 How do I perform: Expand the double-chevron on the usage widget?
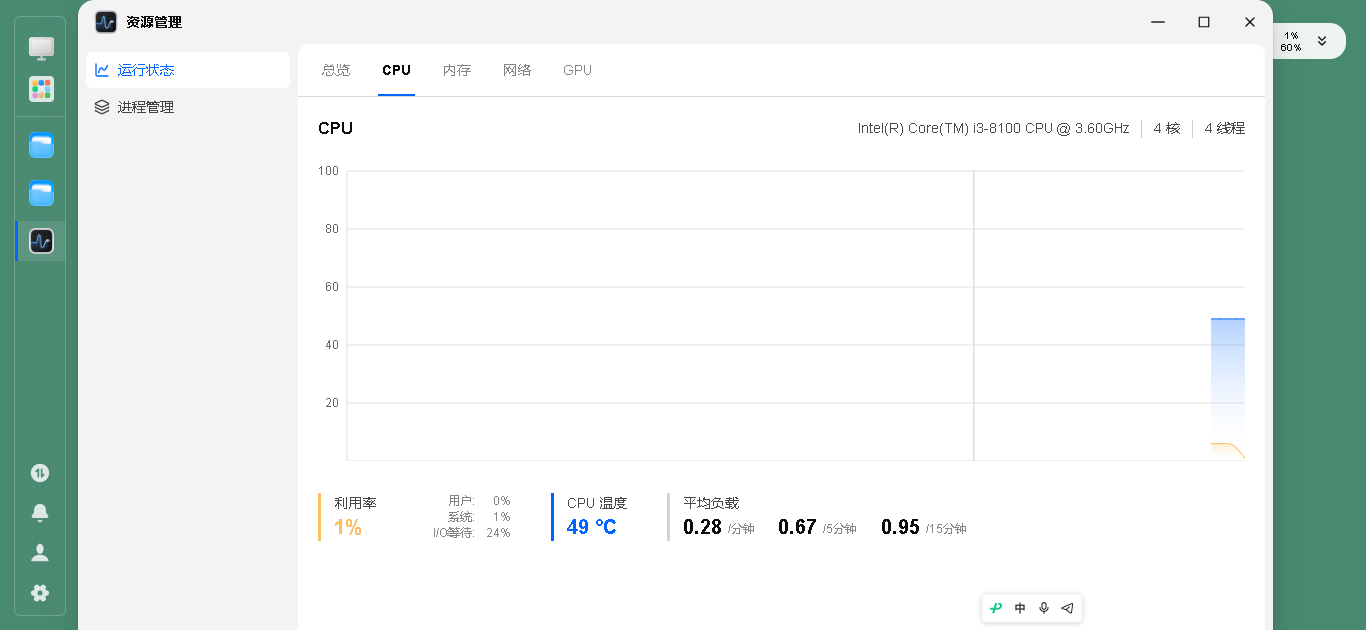[x=1322, y=41]
